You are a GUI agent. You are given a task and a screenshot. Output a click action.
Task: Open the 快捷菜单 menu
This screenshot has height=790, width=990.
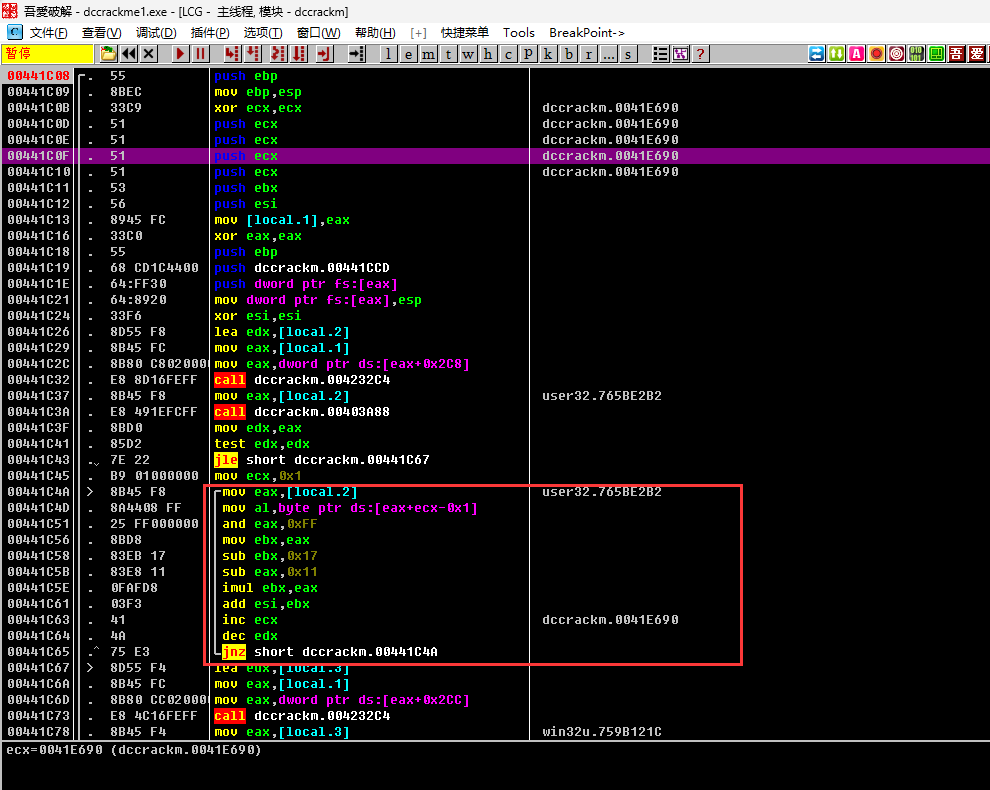(465, 33)
